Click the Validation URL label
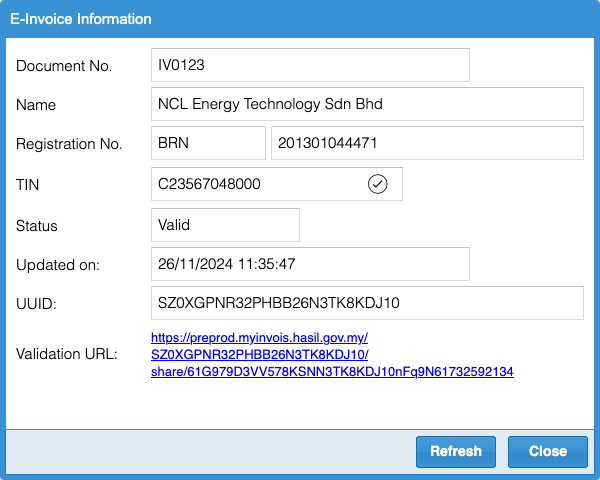 point(67,354)
